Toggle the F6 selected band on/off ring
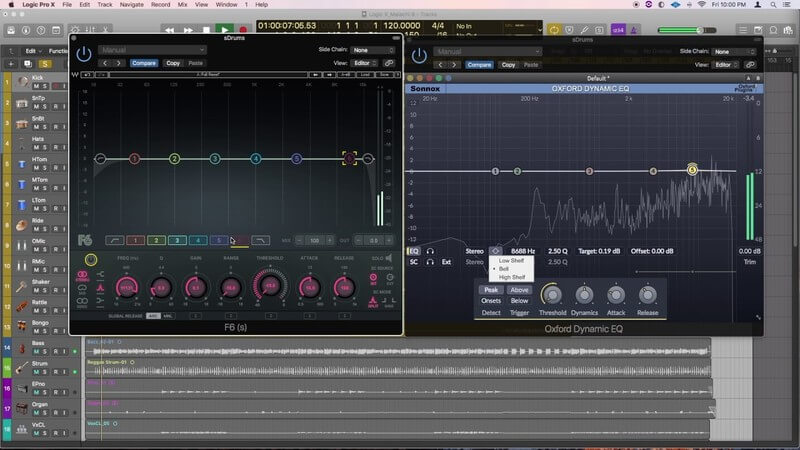This screenshot has width=800, height=450. tap(91, 260)
